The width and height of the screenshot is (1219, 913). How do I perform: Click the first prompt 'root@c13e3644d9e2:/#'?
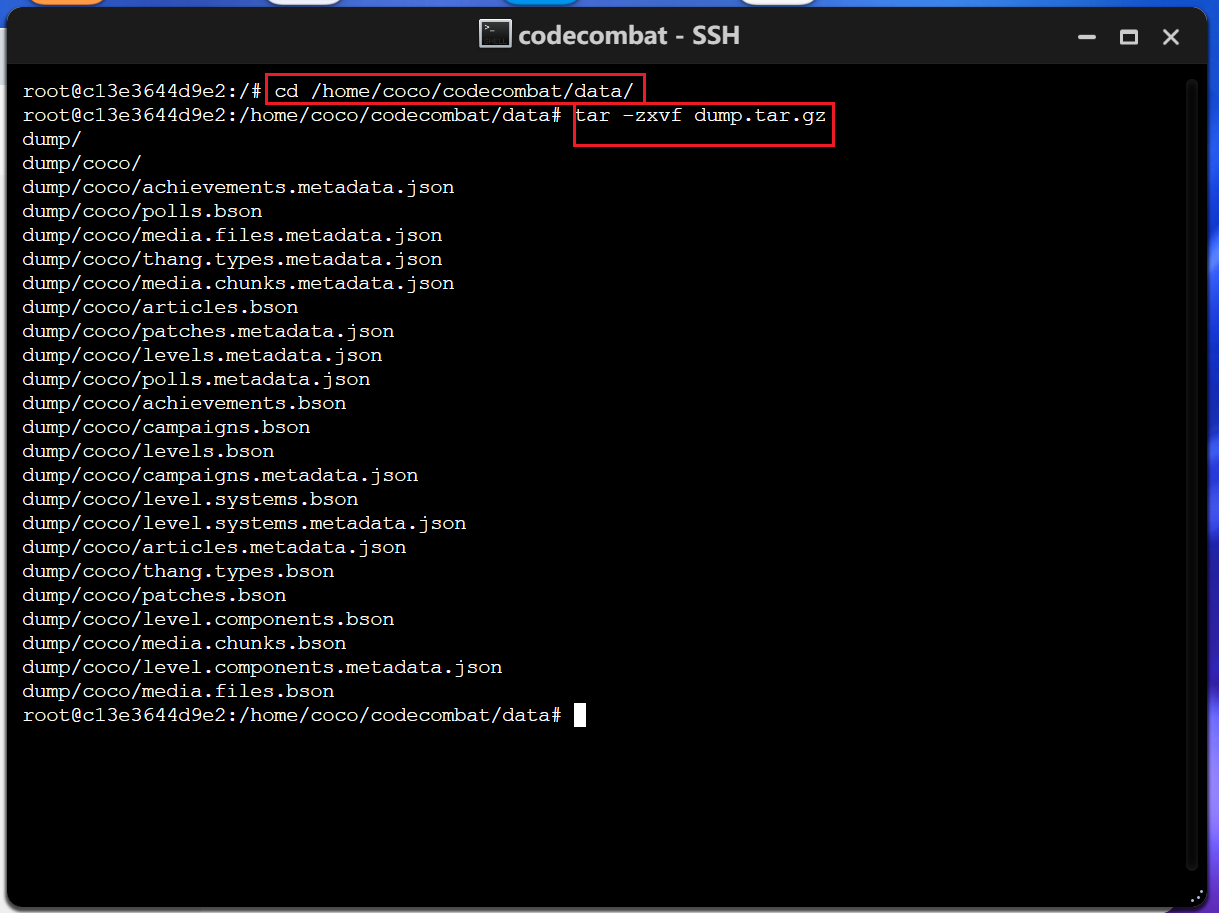coord(142,91)
